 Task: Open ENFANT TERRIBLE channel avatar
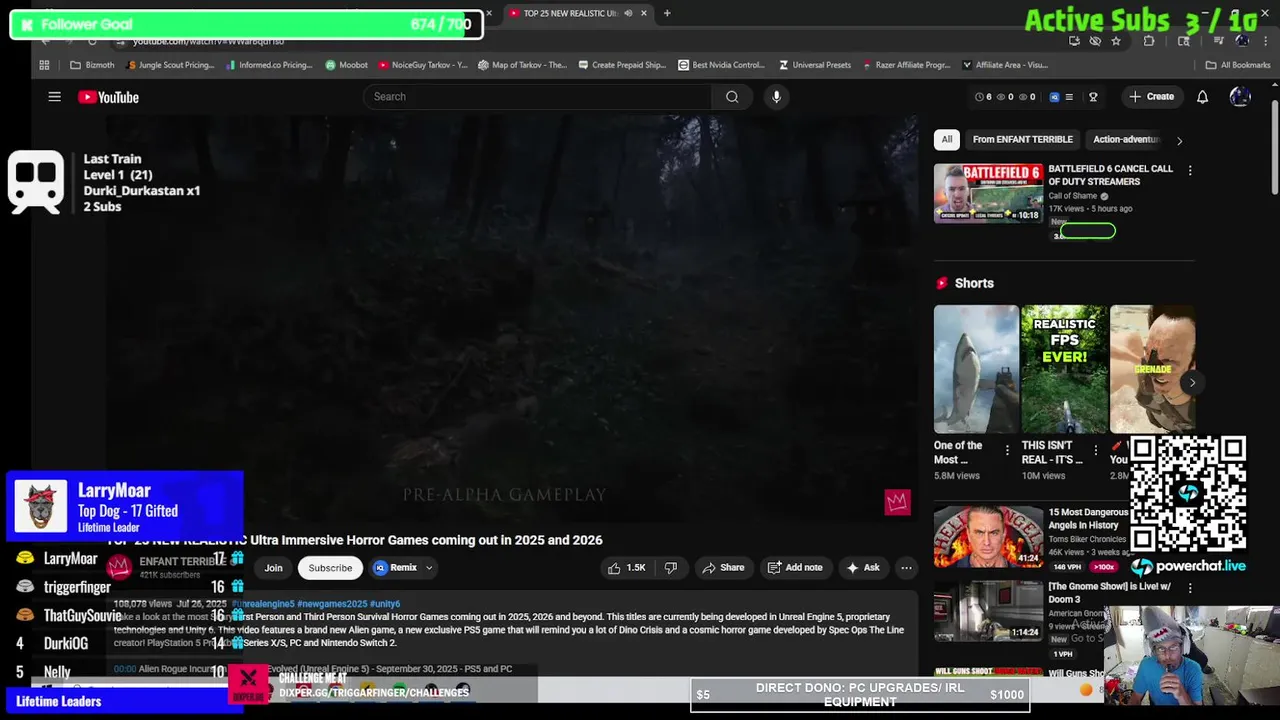click(119, 568)
